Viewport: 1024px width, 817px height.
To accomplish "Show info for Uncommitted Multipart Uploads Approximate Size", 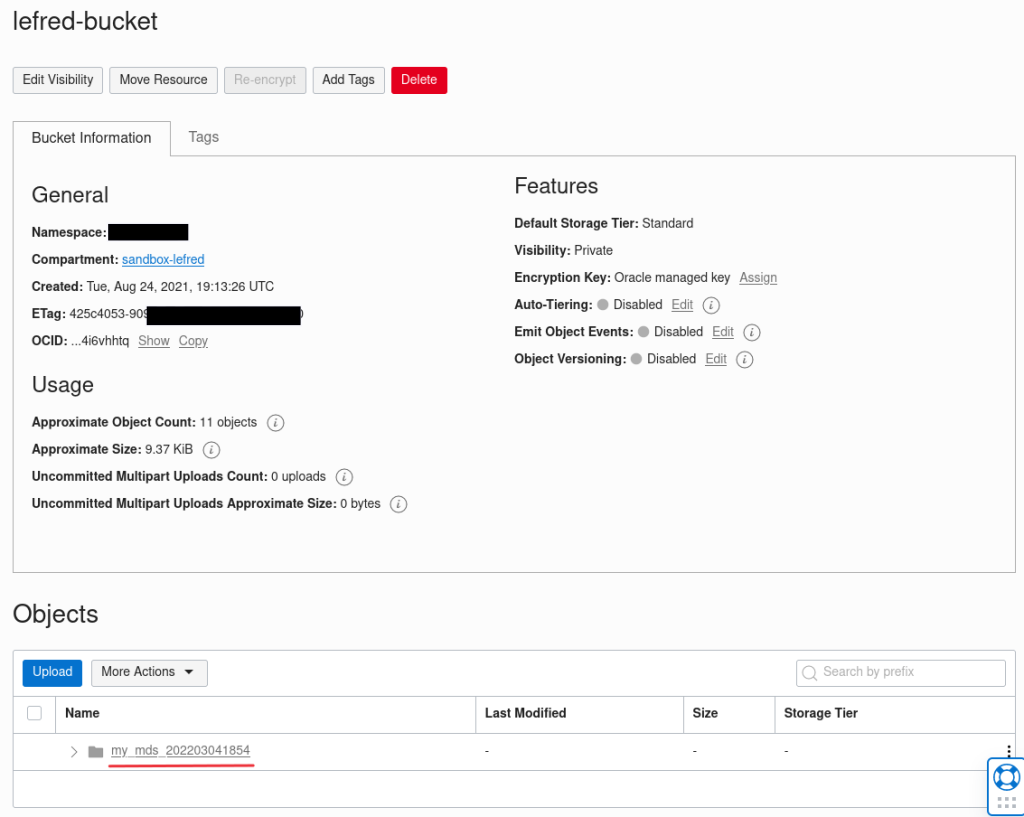I will point(398,504).
